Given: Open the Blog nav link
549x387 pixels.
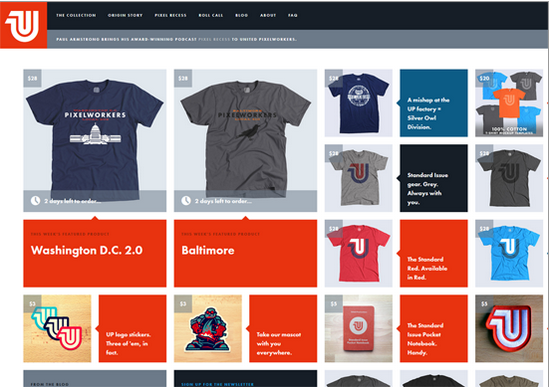Looking at the screenshot, I should [242, 15].
